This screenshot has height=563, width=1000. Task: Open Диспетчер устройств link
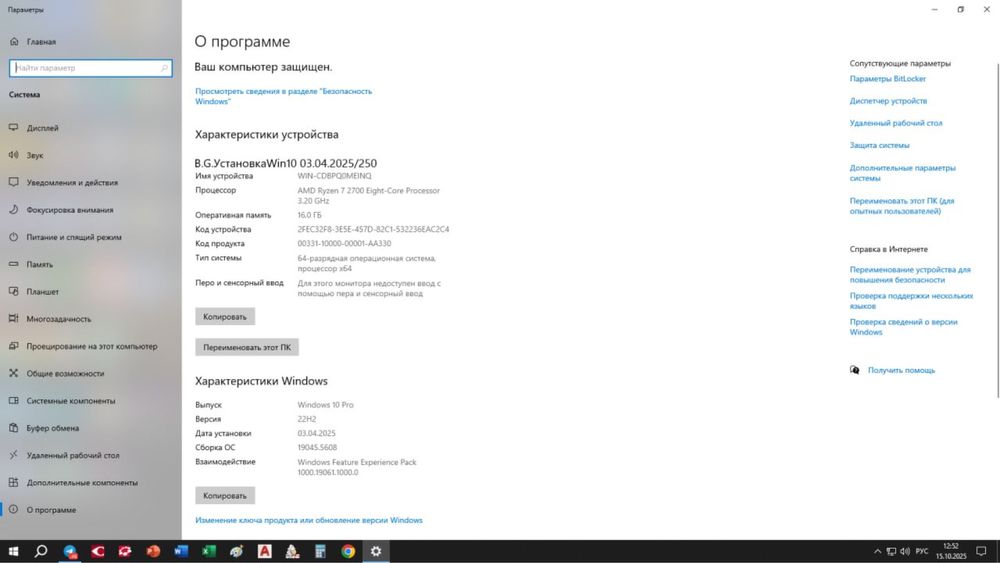click(x=888, y=101)
